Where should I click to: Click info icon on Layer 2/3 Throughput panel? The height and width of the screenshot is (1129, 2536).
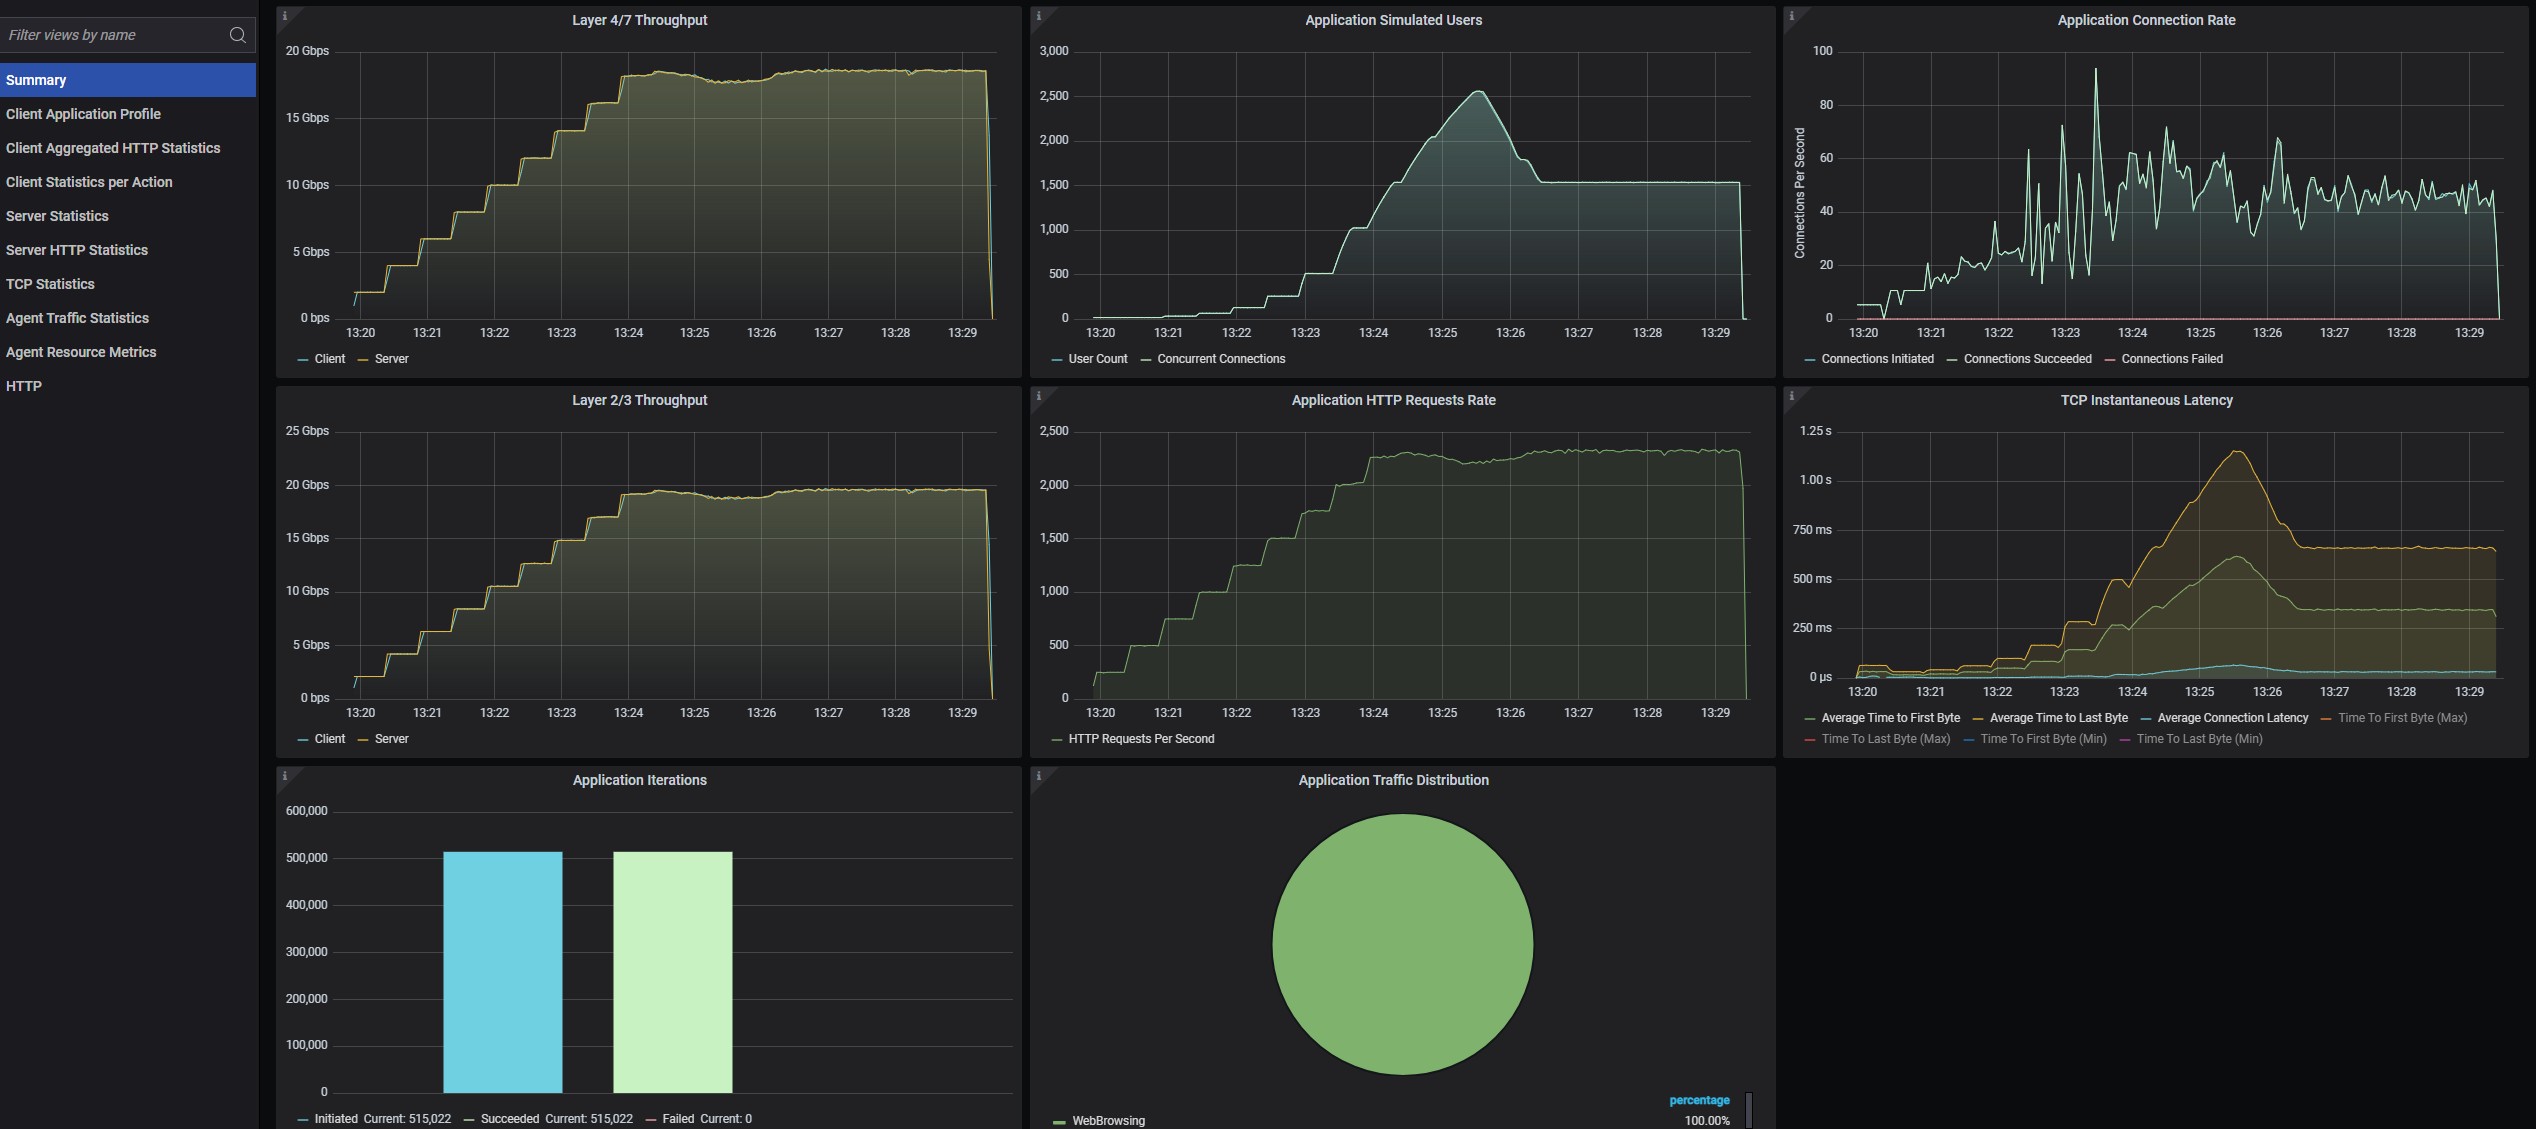285,396
